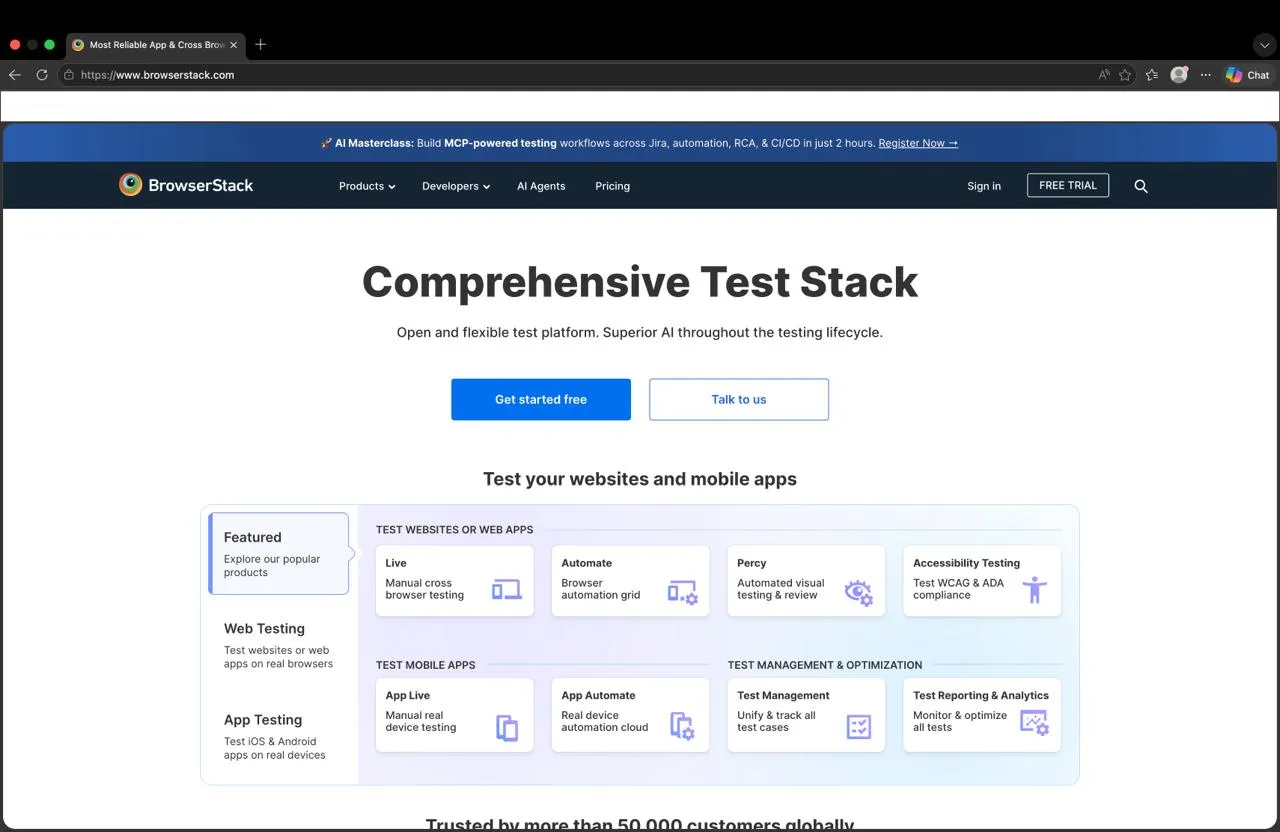
Task: Open the site search magnifier icon
Action: click(x=1141, y=186)
